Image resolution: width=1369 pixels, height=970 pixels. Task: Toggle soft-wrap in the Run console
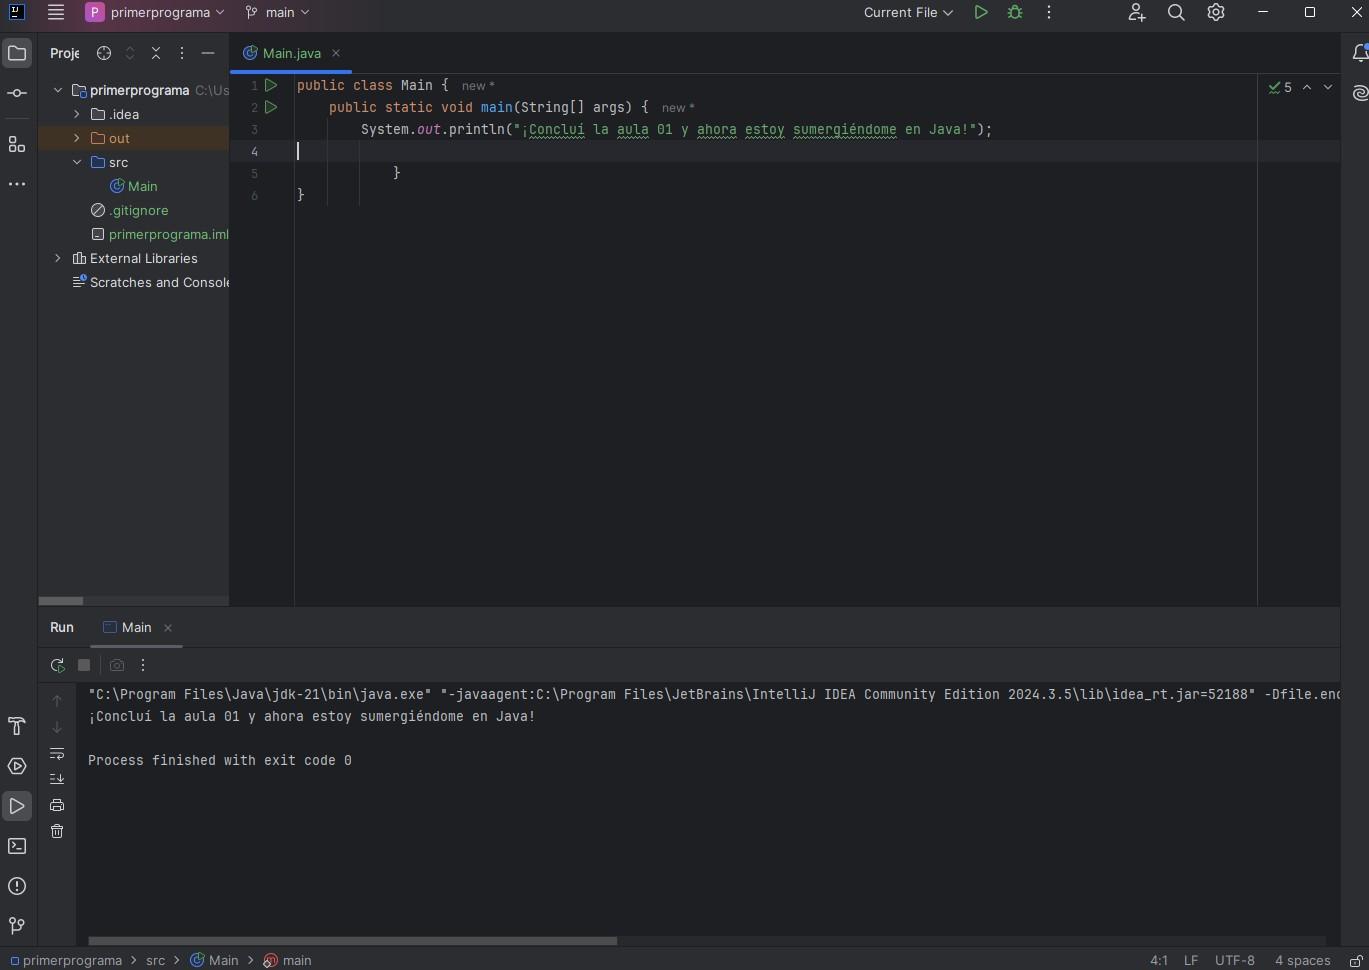pos(57,753)
